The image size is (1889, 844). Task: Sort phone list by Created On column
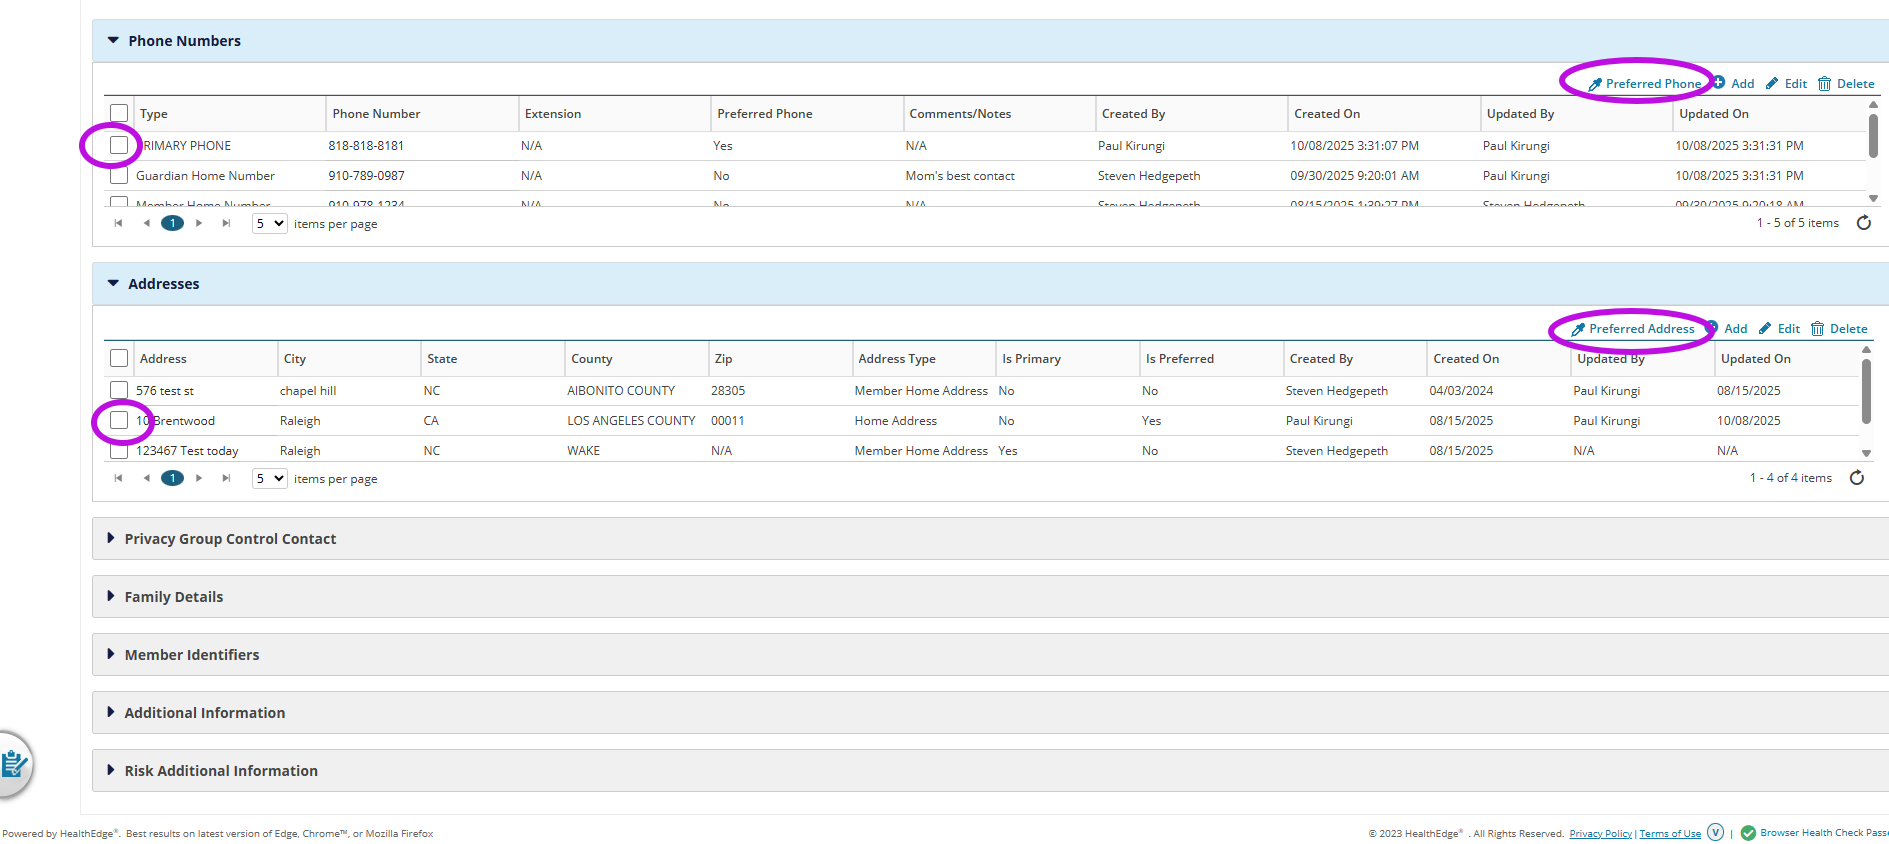pos(1327,114)
